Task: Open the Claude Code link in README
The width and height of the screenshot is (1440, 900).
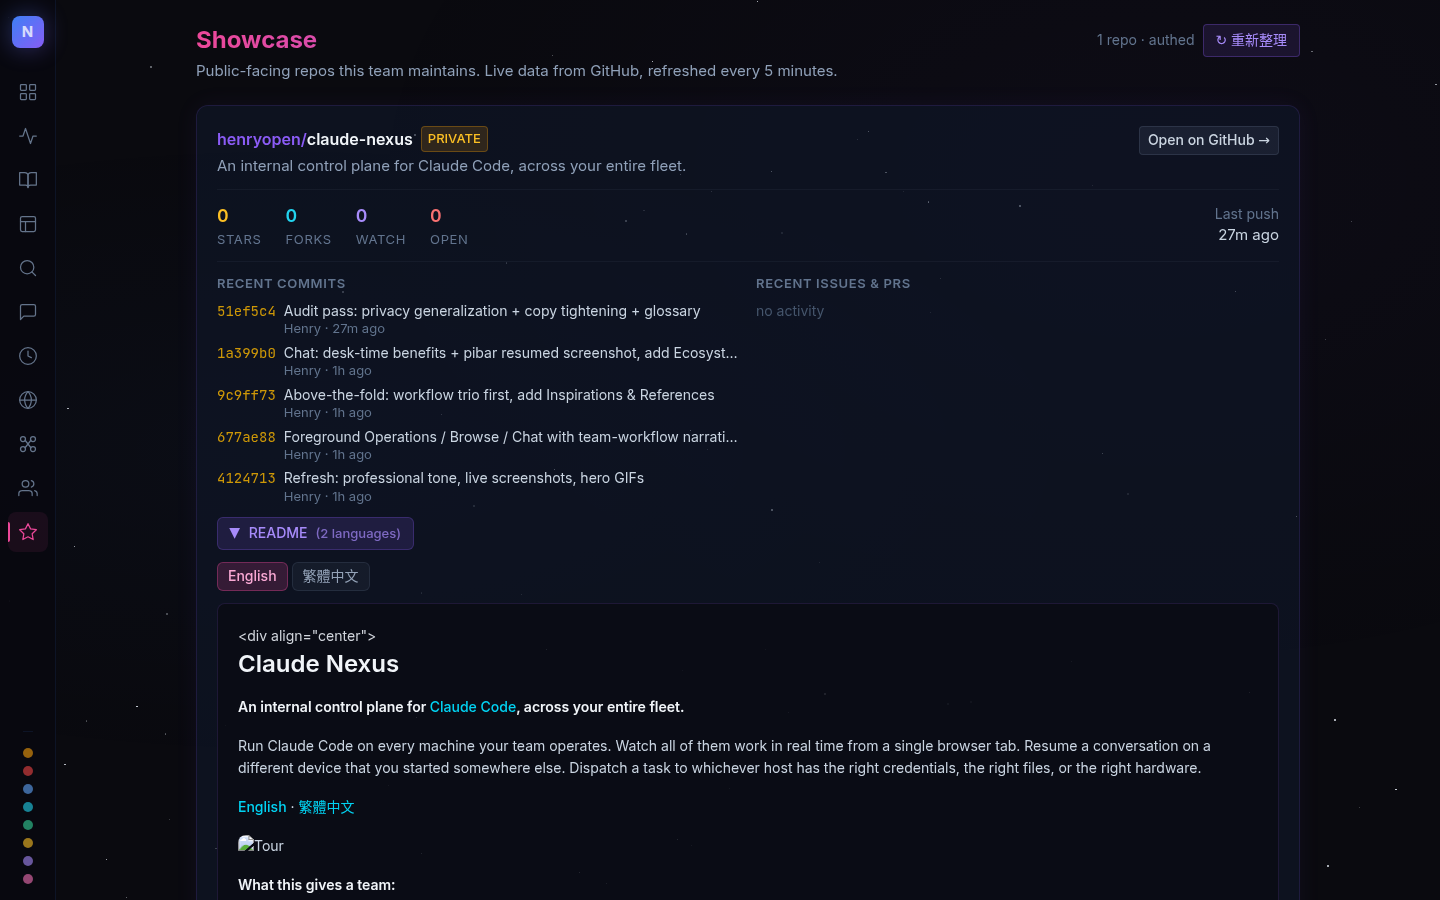Action: coord(473,707)
